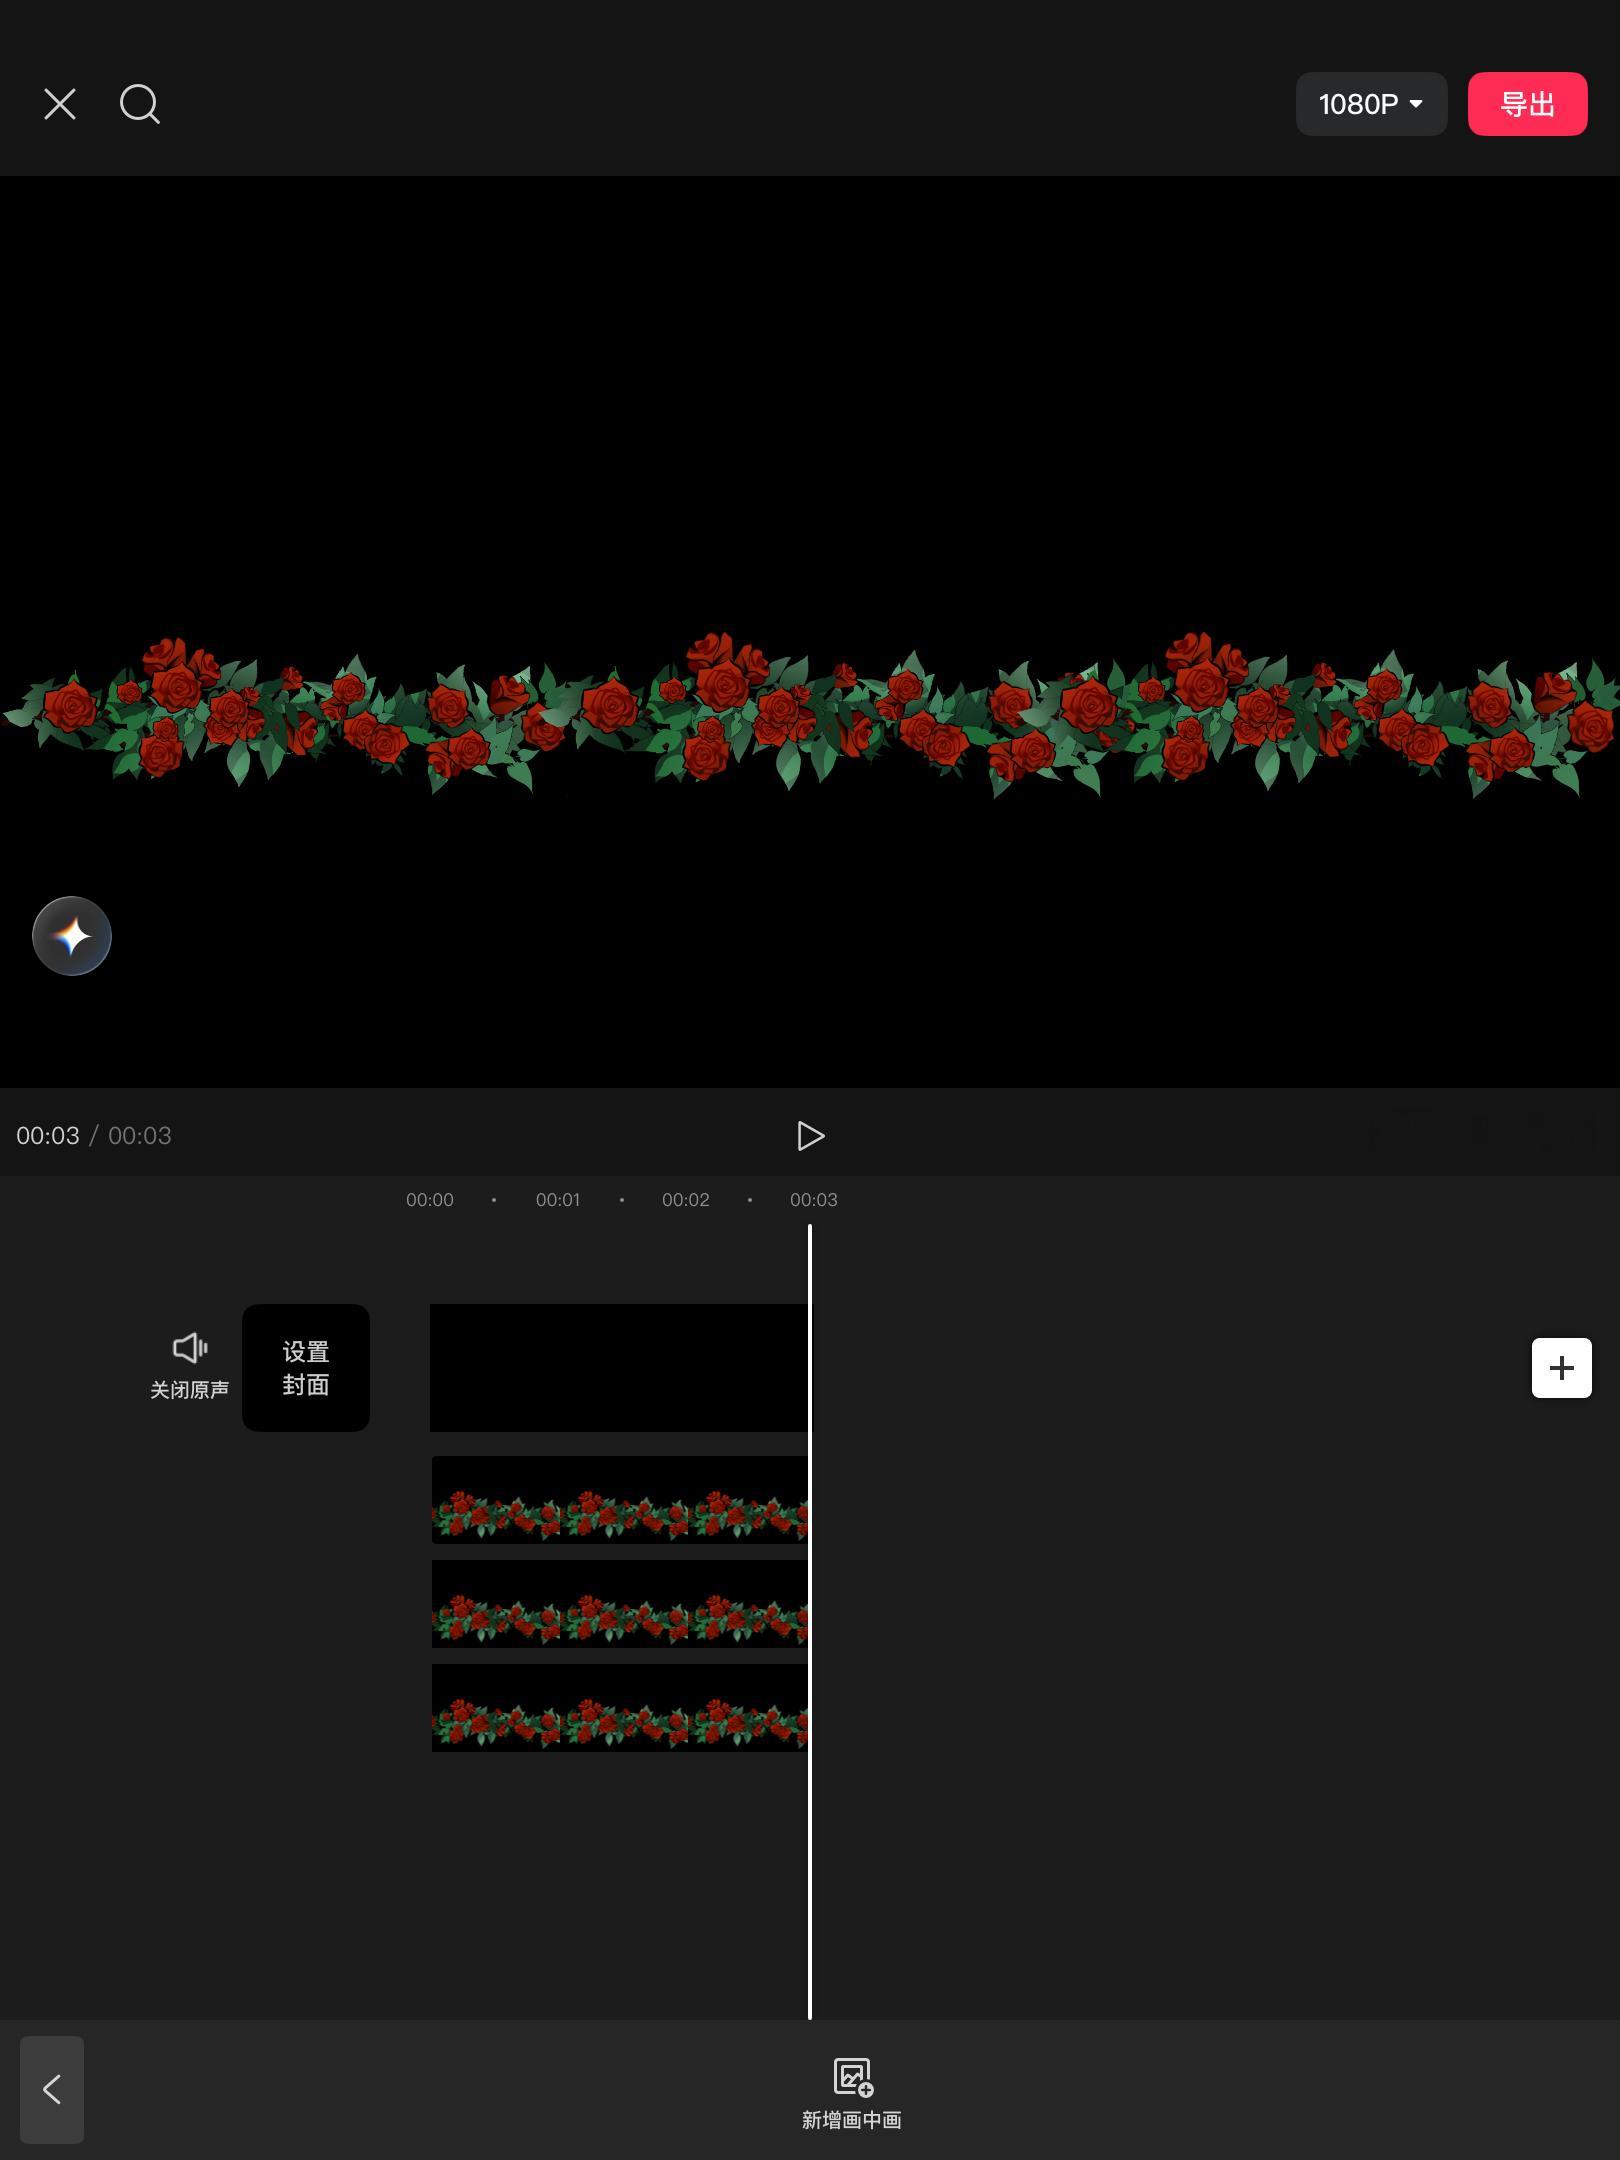The width and height of the screenshot is (1620, 2160).
Task: Click the current time 00:03 readout
Action: coord(47,1136)
